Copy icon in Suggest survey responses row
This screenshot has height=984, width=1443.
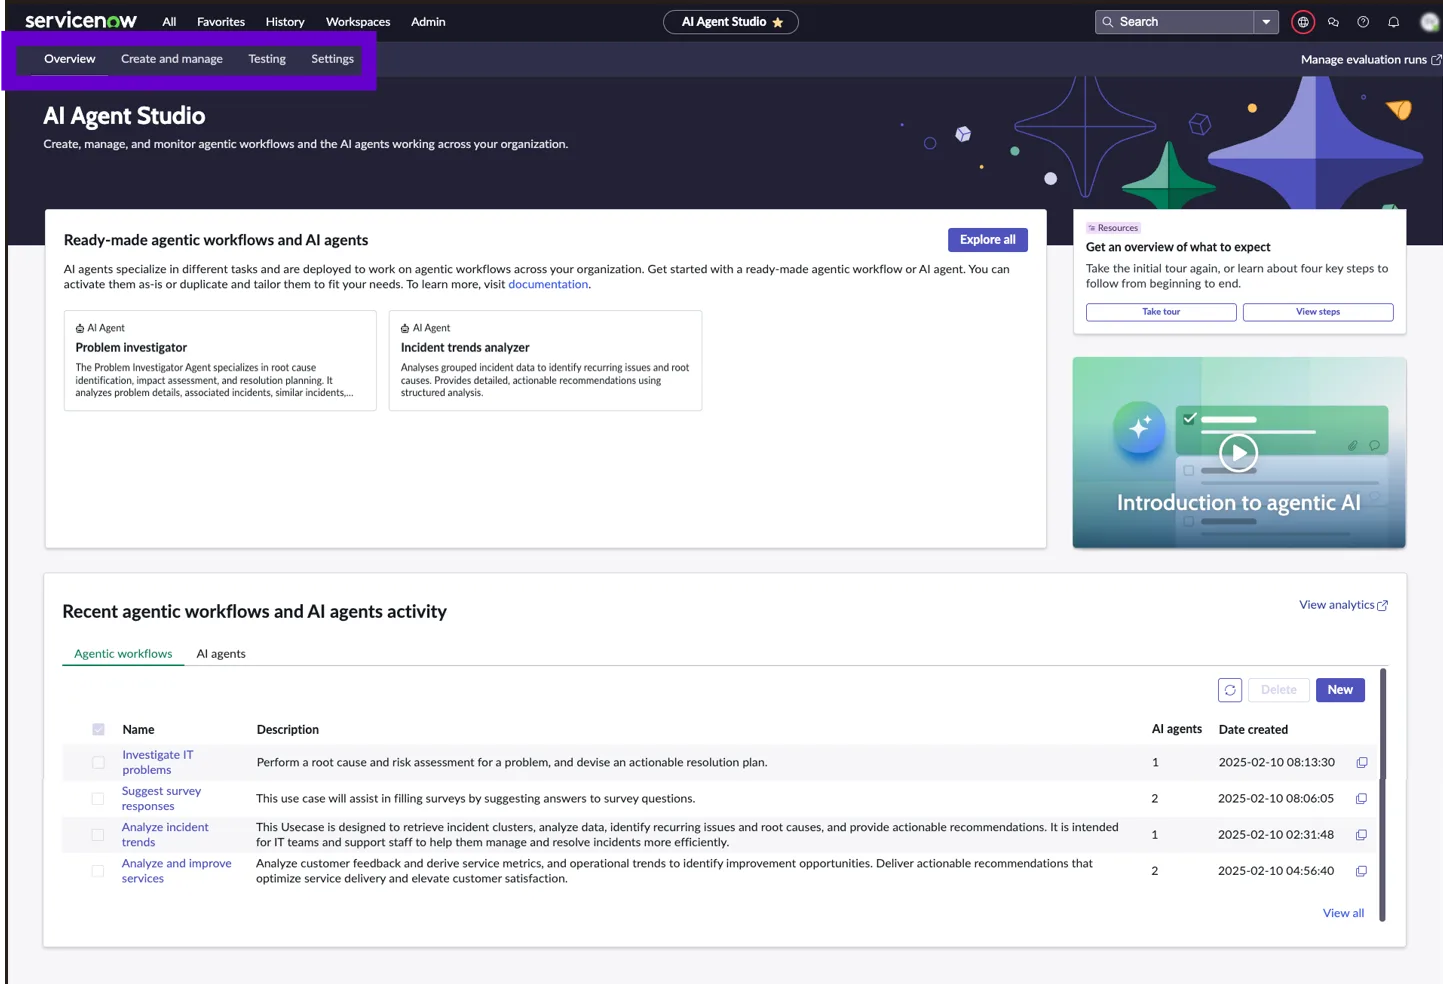click(x=1361, y=799)
